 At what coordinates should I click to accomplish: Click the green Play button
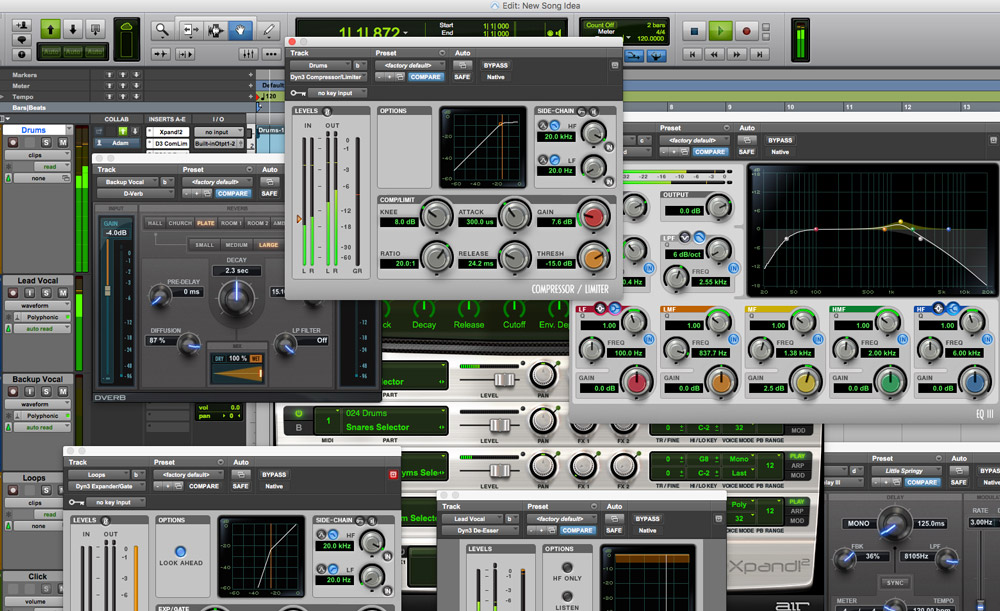click(x=720, y=31)
